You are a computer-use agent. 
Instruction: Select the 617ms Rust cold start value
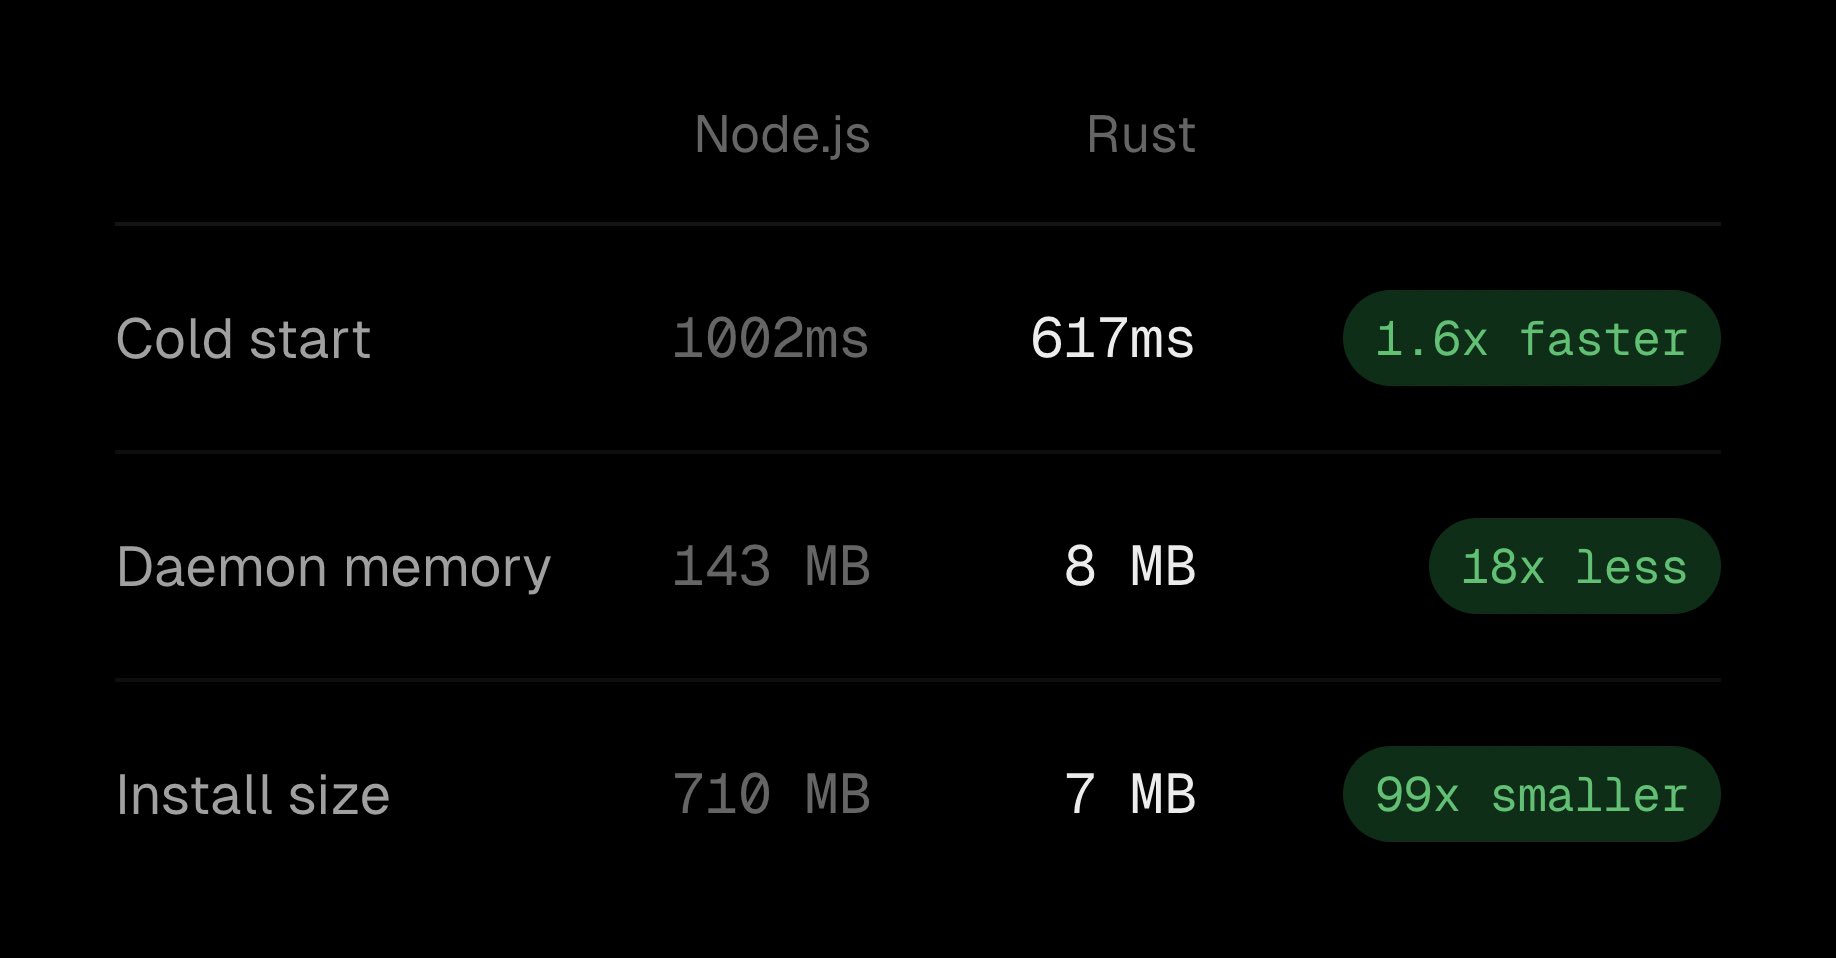point(1111,339)
